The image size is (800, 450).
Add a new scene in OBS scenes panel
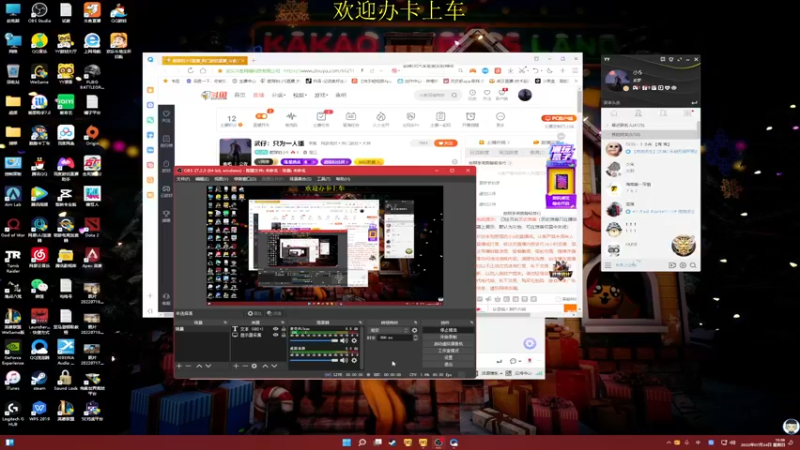[x=179, y=366]
